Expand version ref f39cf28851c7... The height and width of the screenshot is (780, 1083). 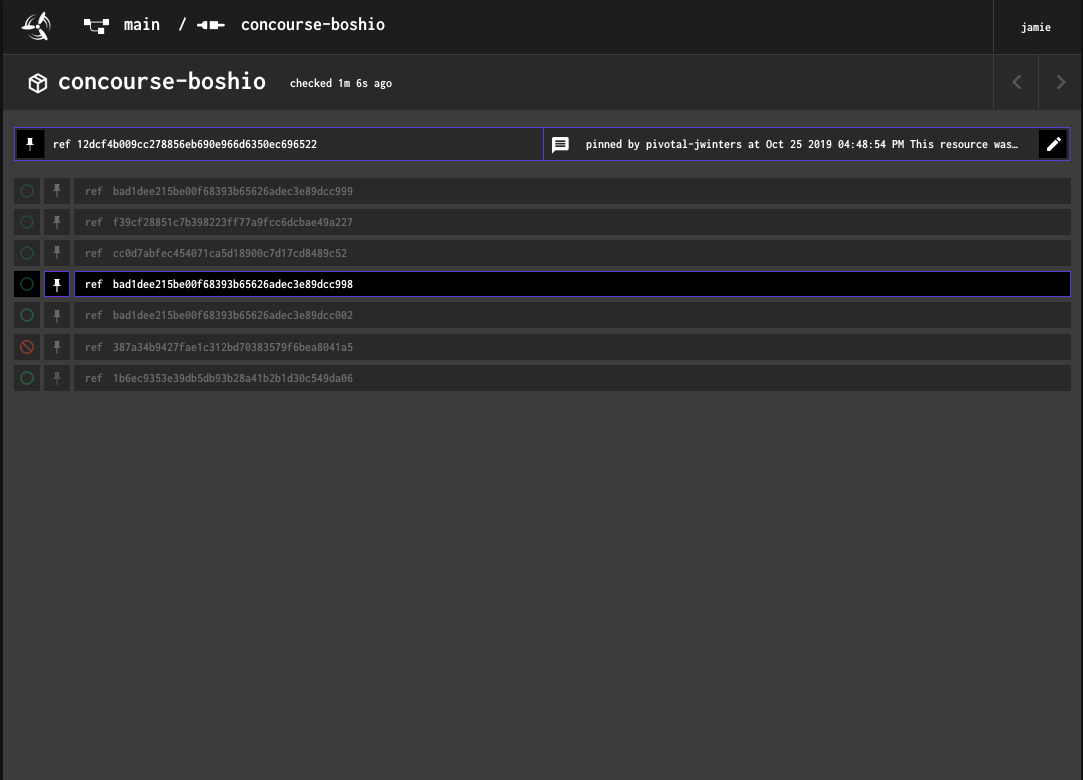[x=572, y=222]
